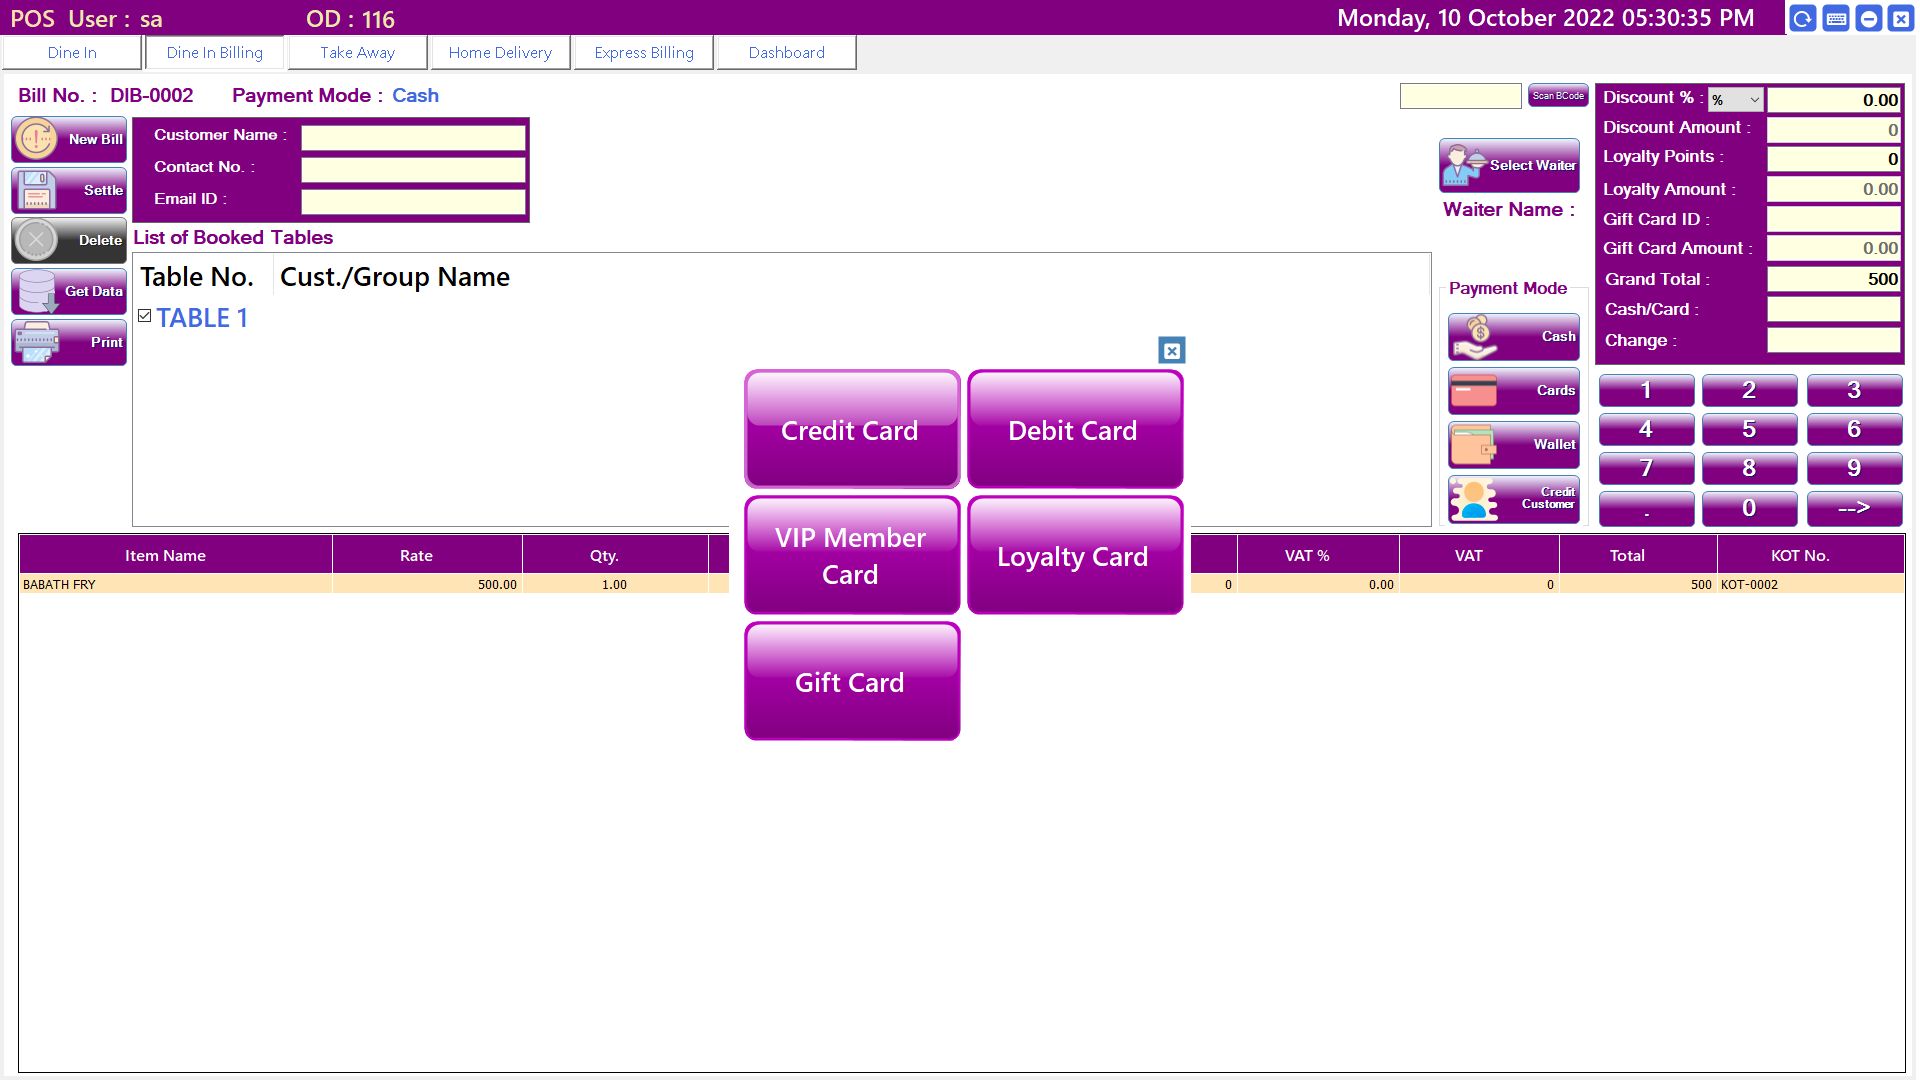Click the Customer Name input field
The width and height of the screenshot is (1920, 1080).
click(x=413, y=137)
